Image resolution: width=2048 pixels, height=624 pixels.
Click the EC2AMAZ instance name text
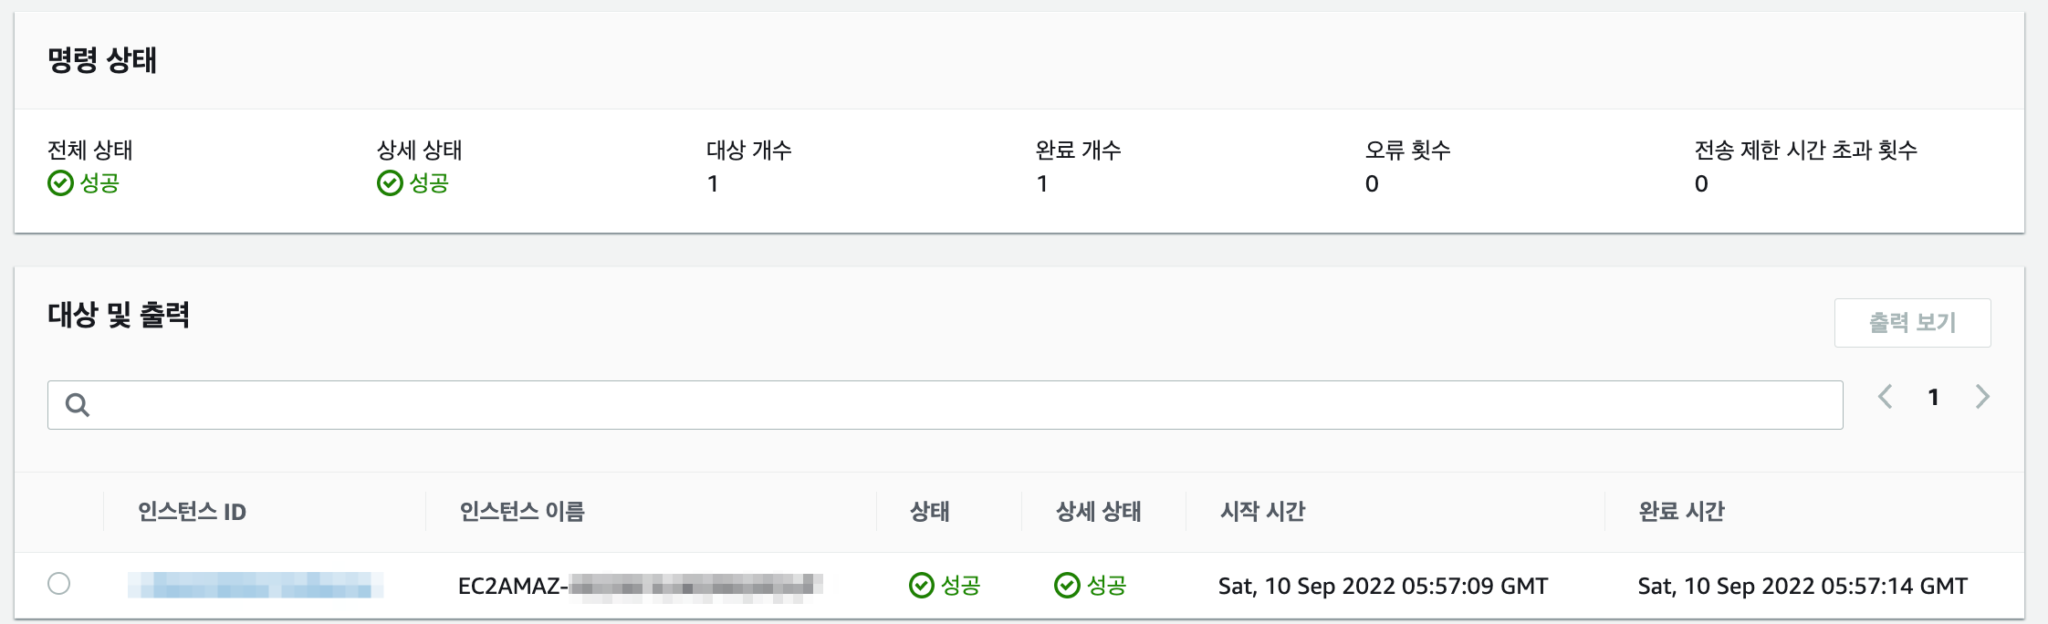tap(640, 585)
